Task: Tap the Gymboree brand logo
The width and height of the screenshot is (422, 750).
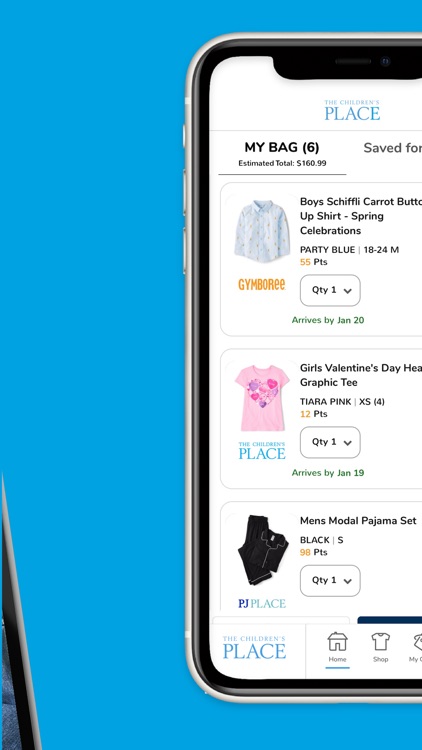Action: pyautogui.click(x=262, y=285)
